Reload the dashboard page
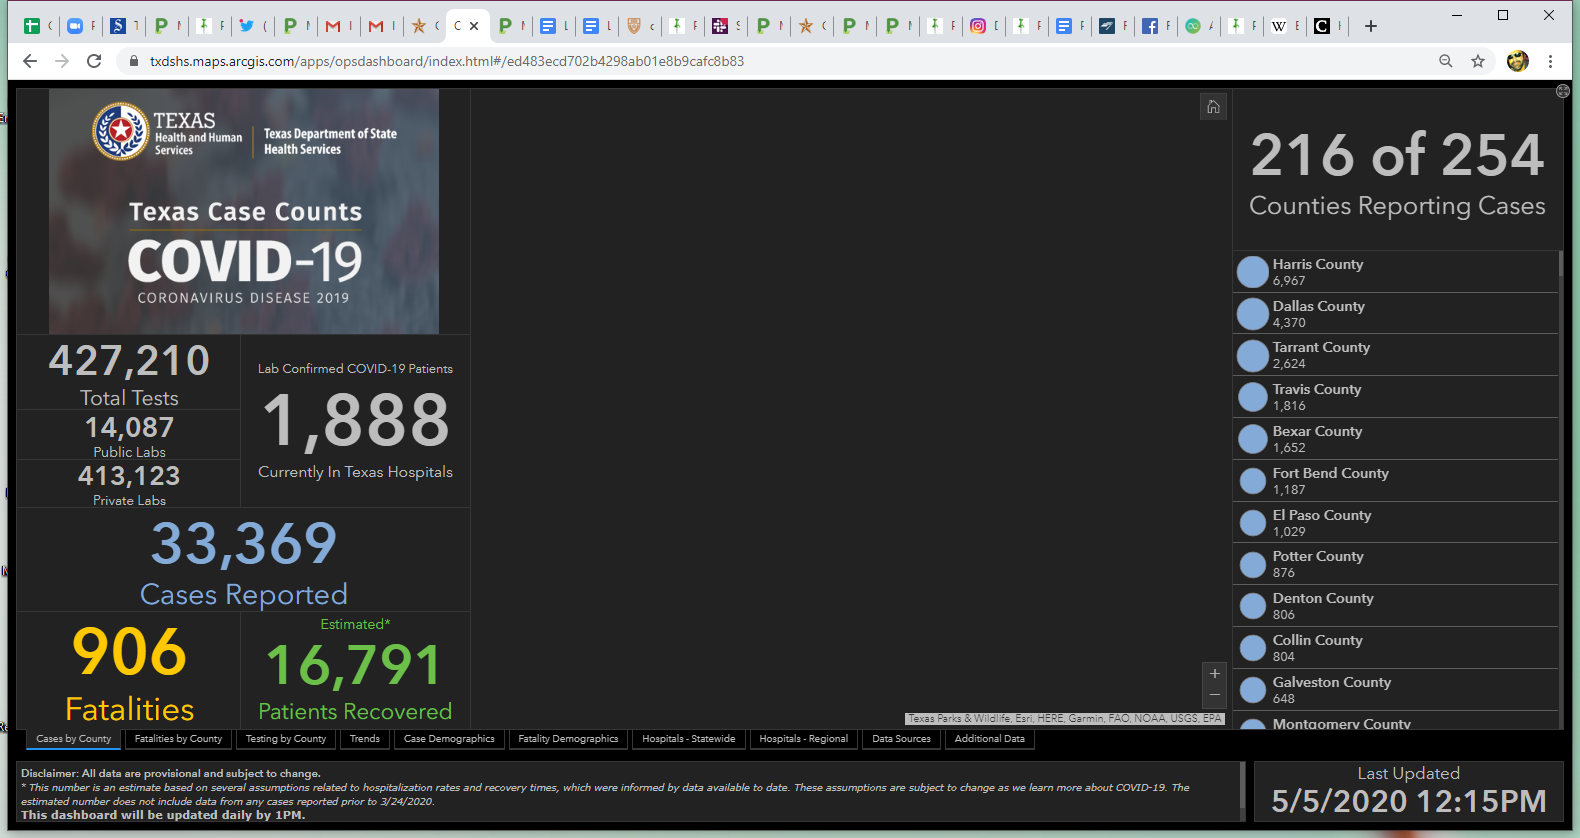 coord(94,61)
